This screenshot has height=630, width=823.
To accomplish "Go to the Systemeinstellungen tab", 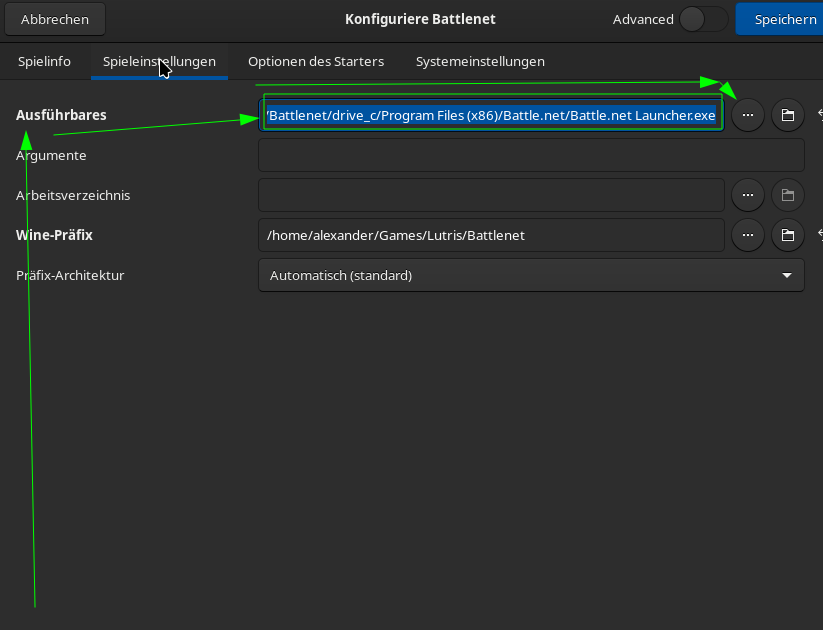I will tap(480, 61).
